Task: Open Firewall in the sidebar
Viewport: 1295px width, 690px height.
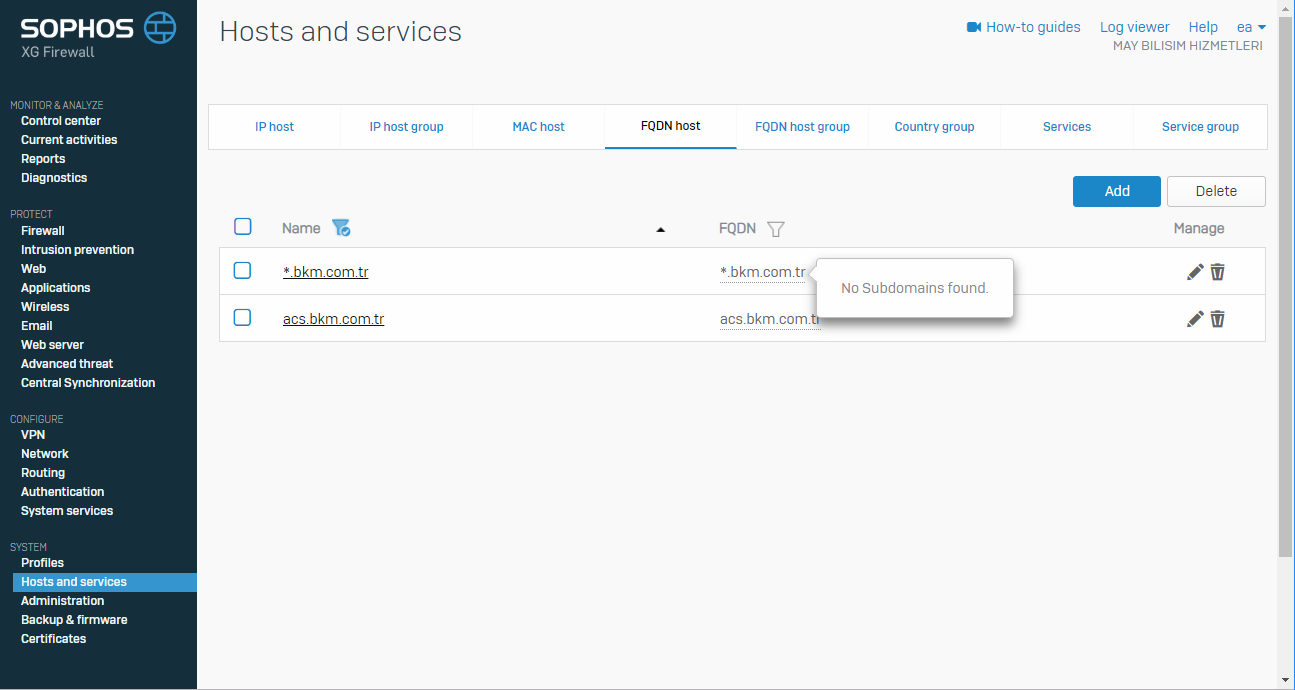Action: [43, 231]
